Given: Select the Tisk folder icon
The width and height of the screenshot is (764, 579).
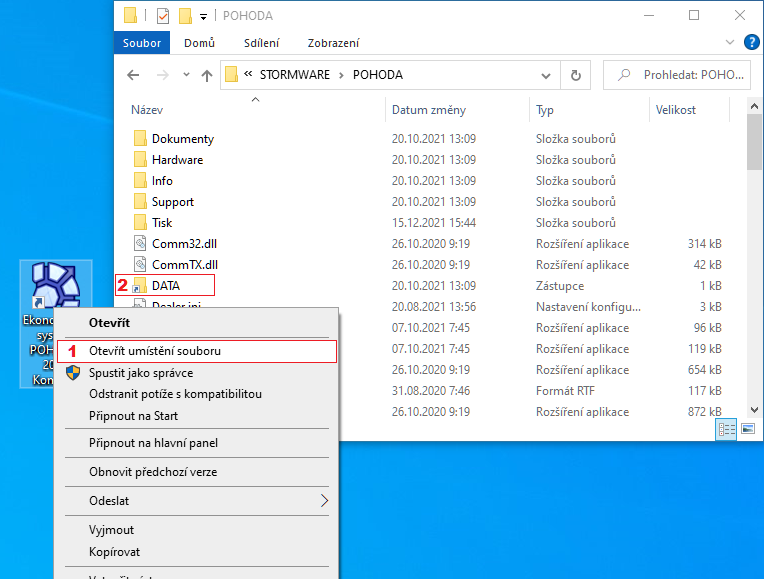Looking at the screenshot, I should pos(140,222).
